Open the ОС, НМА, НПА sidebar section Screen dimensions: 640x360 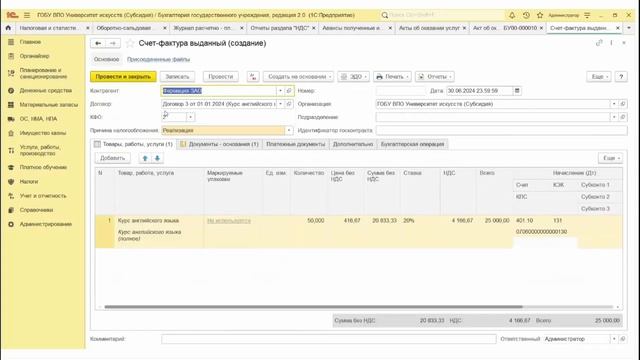click(32, 119)
